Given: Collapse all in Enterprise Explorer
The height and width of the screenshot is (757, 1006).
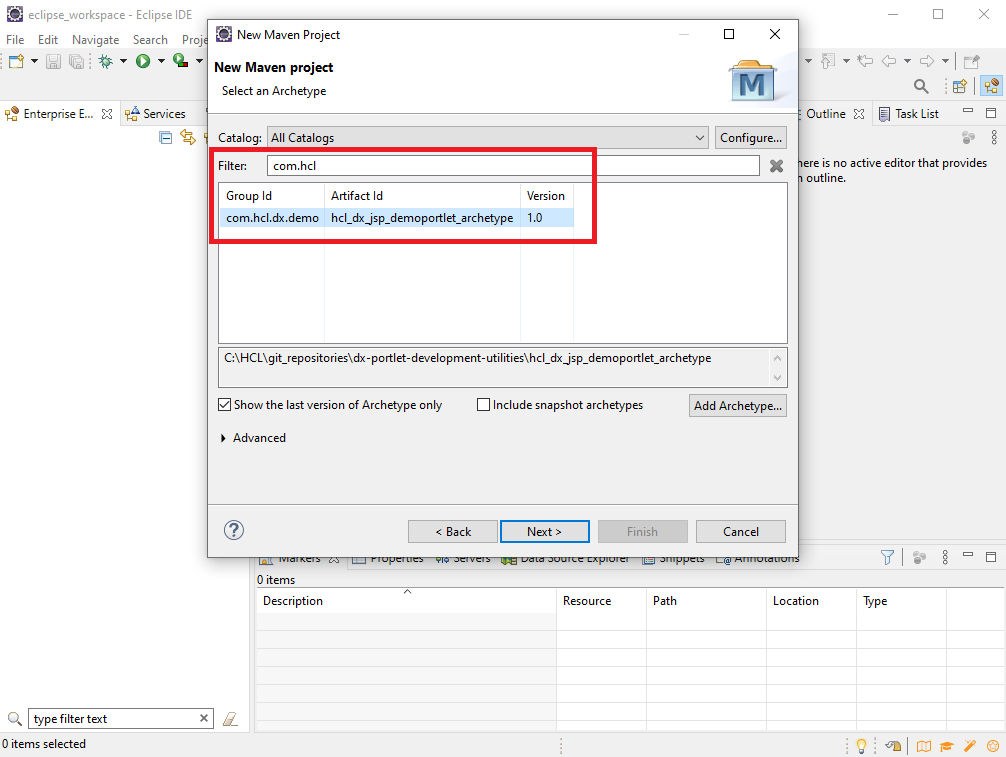Looking at the screenshot, I should point(166,137).
